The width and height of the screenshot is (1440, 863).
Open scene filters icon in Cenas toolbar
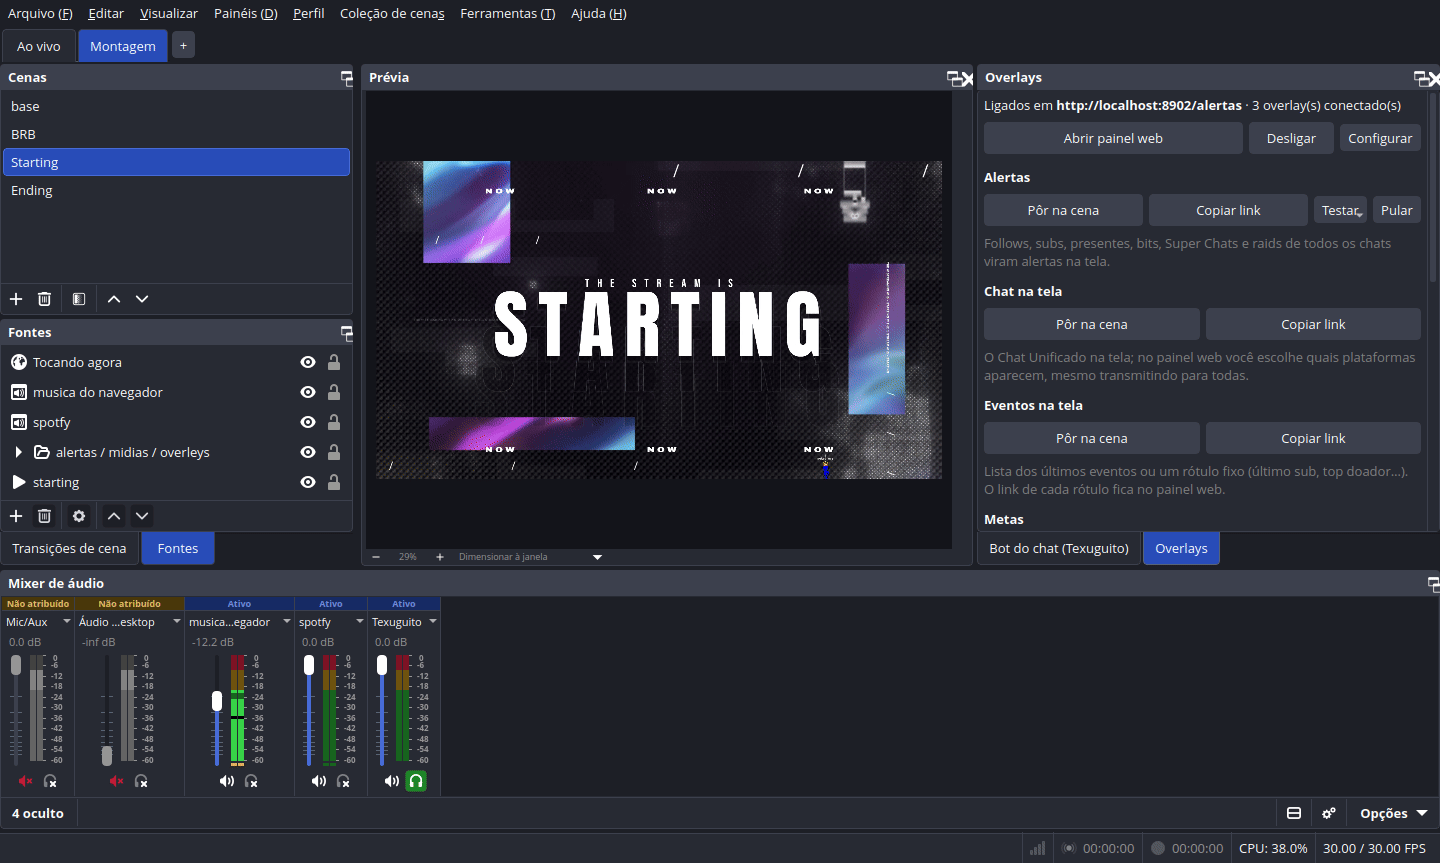tap(79, 299)
